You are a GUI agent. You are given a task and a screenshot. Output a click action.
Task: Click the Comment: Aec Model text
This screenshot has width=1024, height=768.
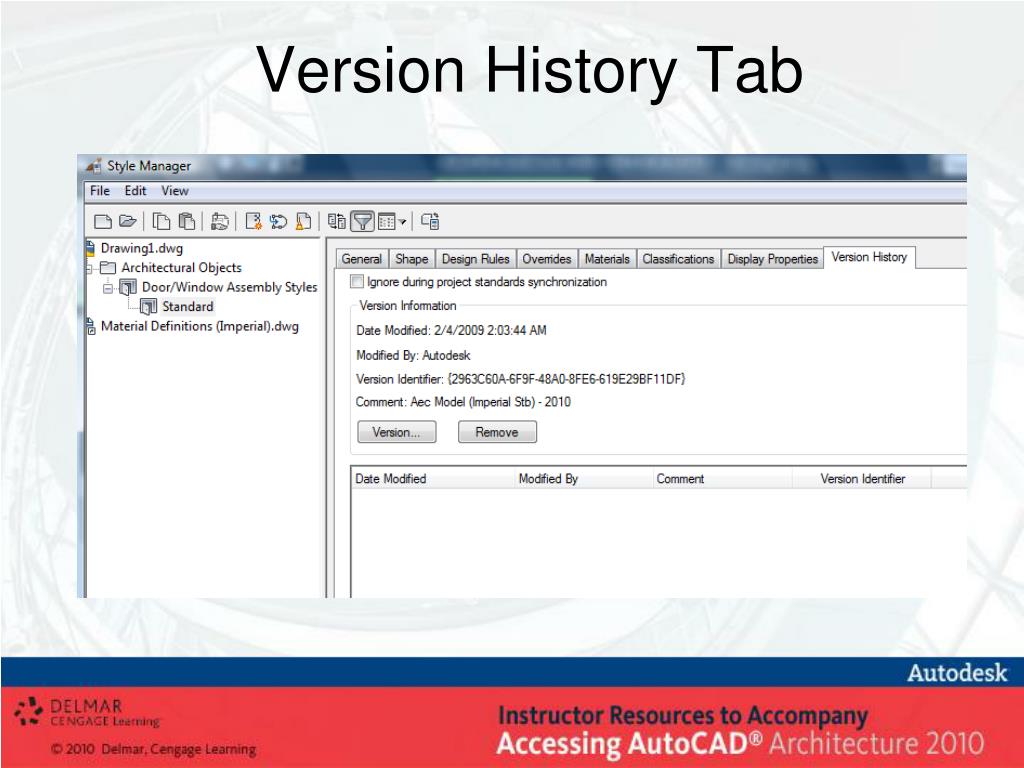click(x=463, y=402)
